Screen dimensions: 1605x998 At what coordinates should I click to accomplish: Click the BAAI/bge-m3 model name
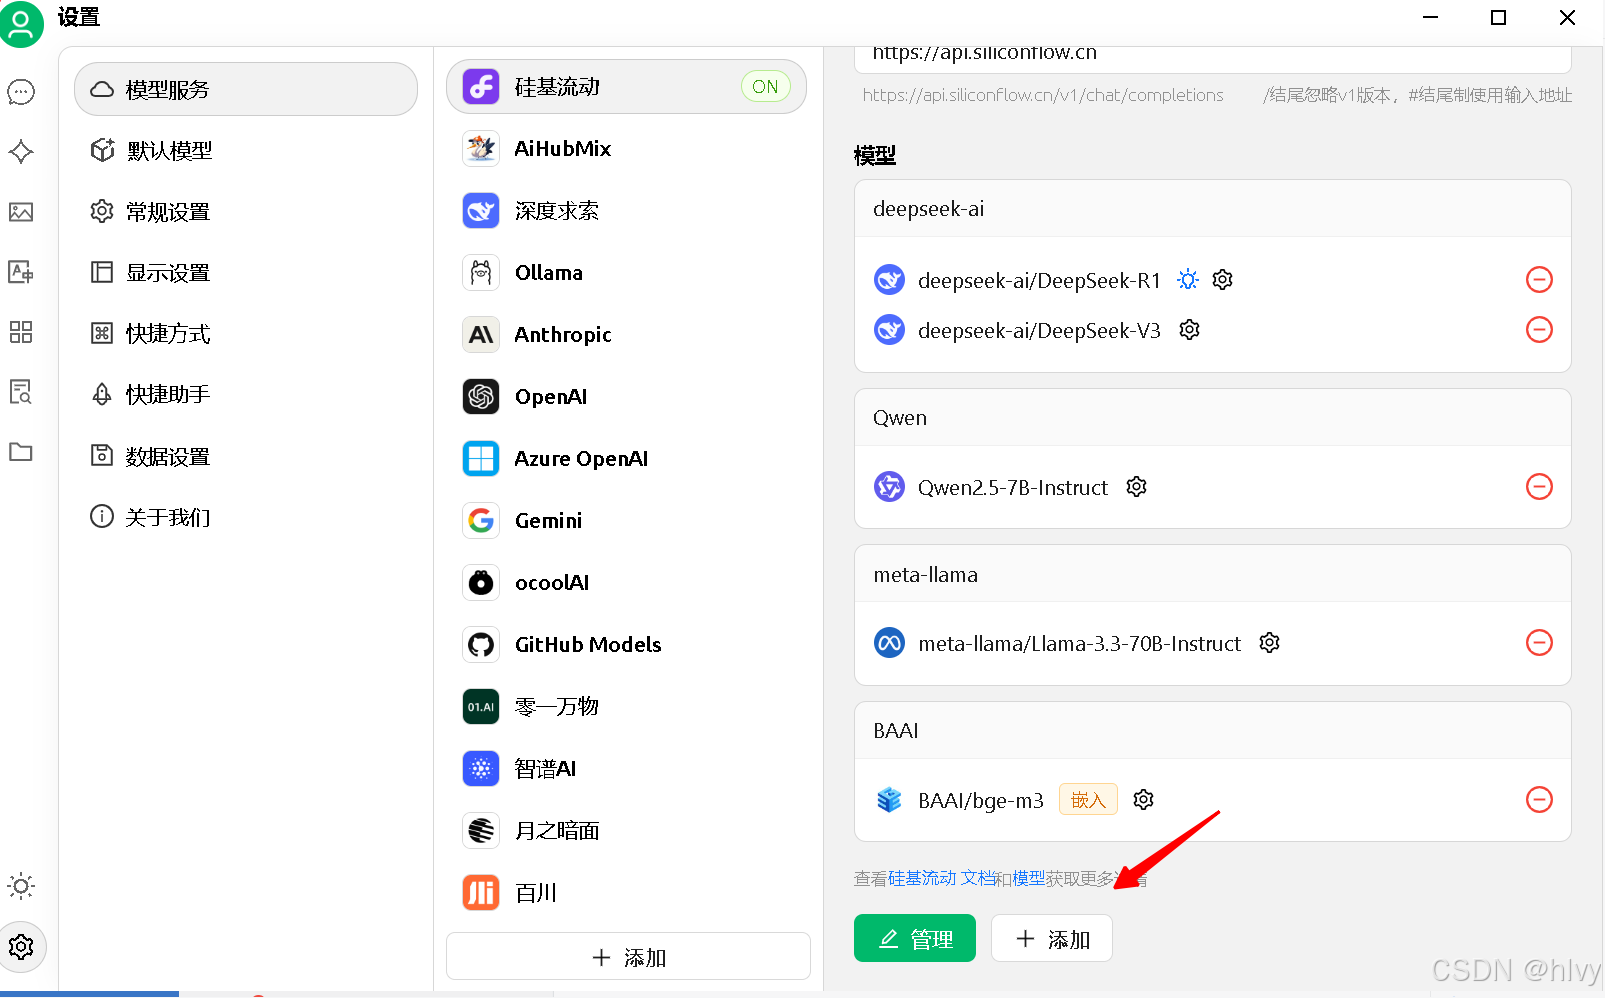click(x=981, y=801)
